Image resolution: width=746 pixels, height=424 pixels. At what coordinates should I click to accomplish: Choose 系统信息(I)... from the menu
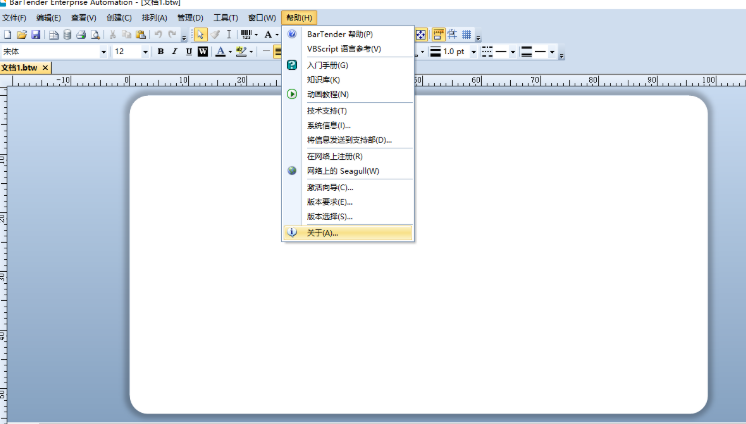pos(328,125)
